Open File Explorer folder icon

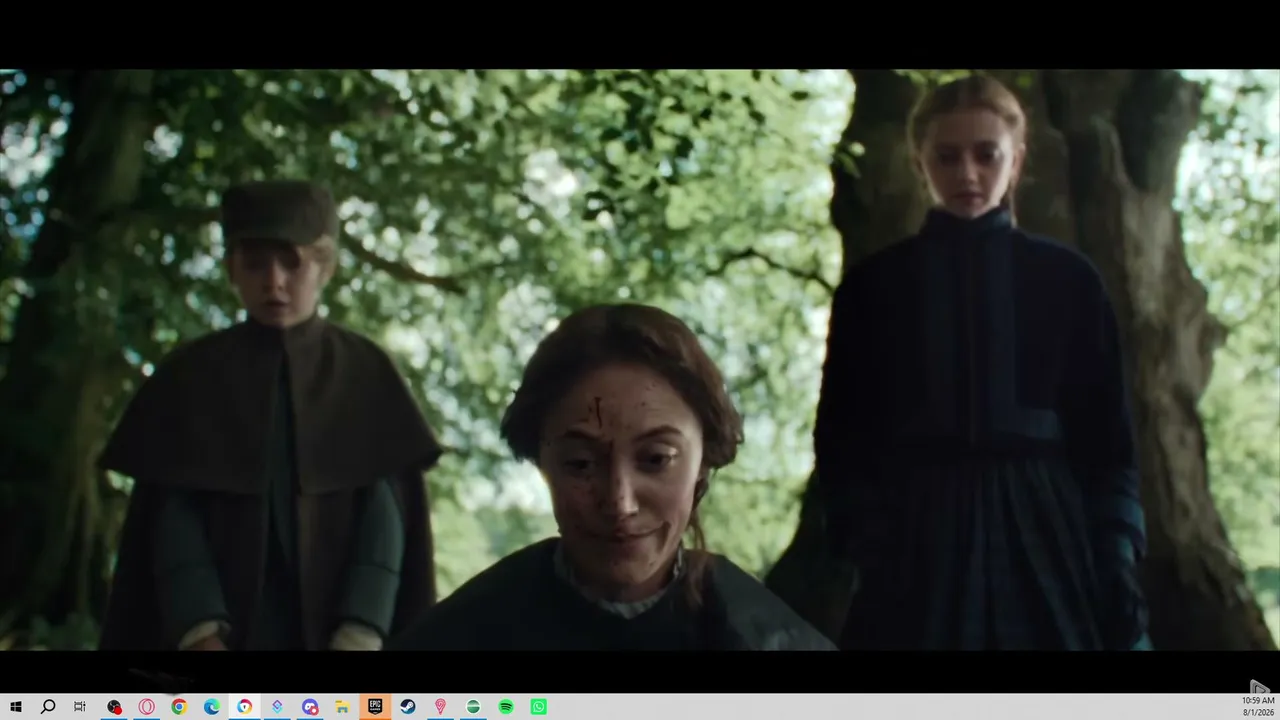click(342, 707)
